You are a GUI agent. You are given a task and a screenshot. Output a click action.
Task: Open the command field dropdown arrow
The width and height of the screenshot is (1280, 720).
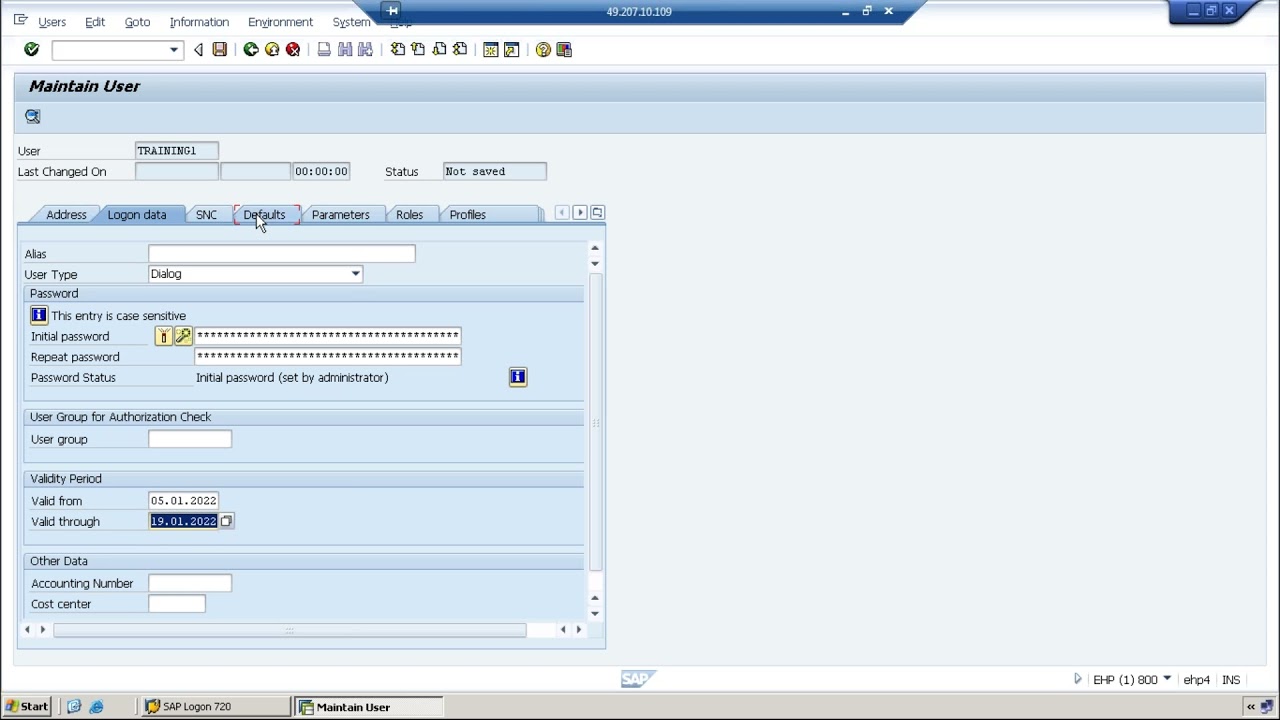pos(174,50)
